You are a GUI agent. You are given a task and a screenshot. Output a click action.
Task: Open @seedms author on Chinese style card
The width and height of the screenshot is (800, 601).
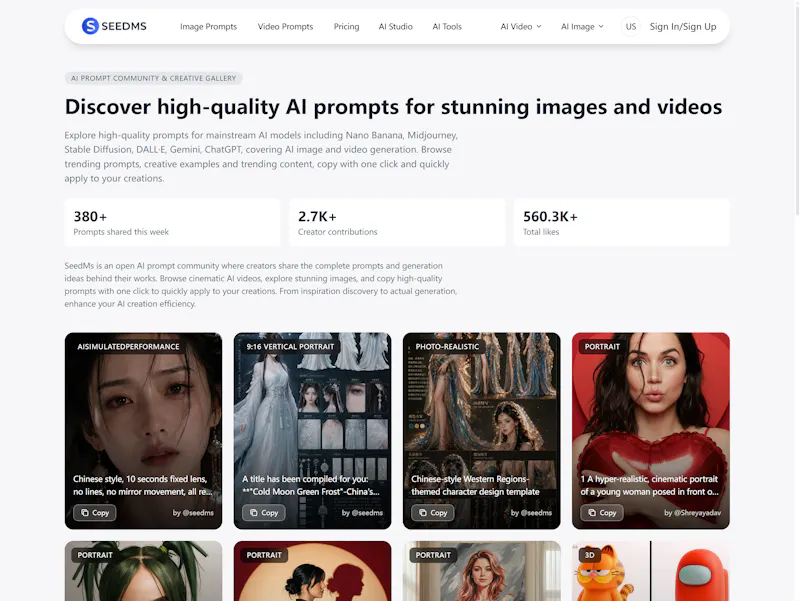tap(193, 513)
